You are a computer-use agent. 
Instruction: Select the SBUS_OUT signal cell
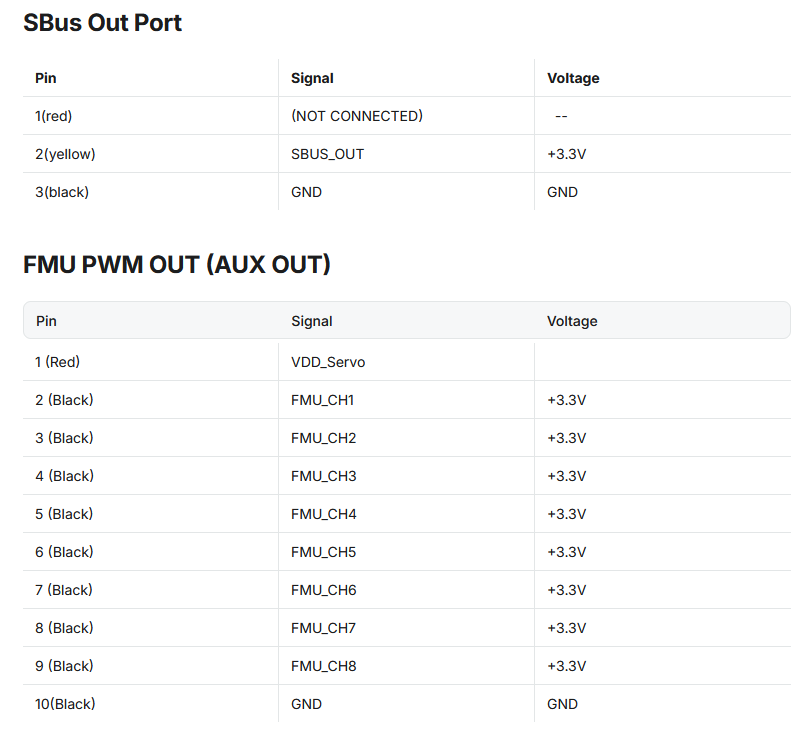coord(328,154)
